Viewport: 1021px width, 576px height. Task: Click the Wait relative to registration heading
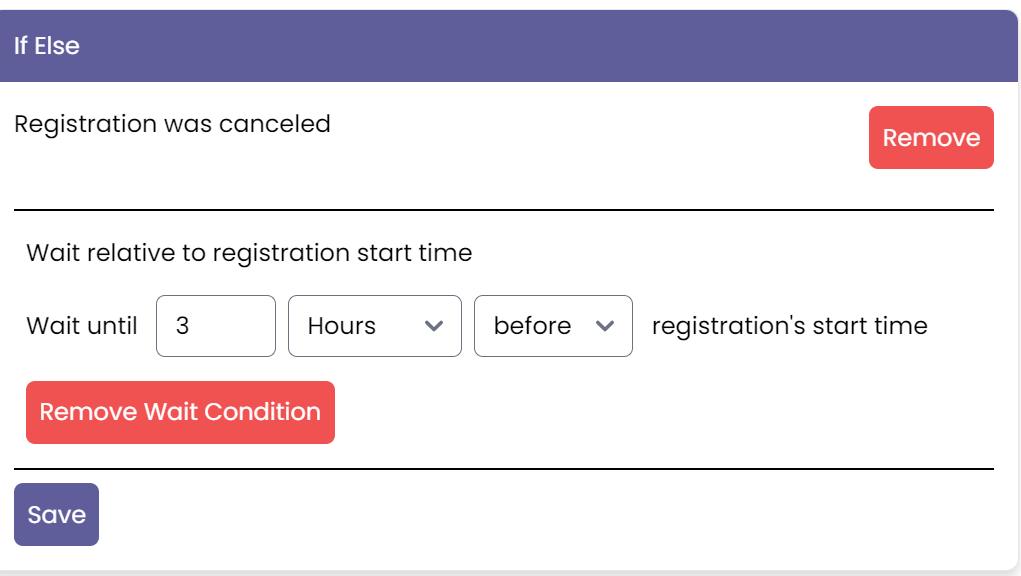coord(249,253)
